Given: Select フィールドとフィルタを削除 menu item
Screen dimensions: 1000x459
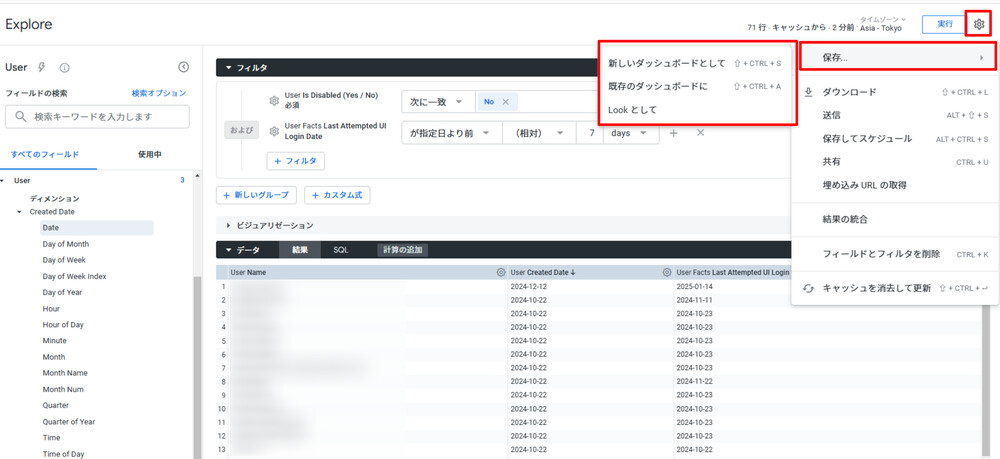Looking at the screenshot, I should coord(895,254).
